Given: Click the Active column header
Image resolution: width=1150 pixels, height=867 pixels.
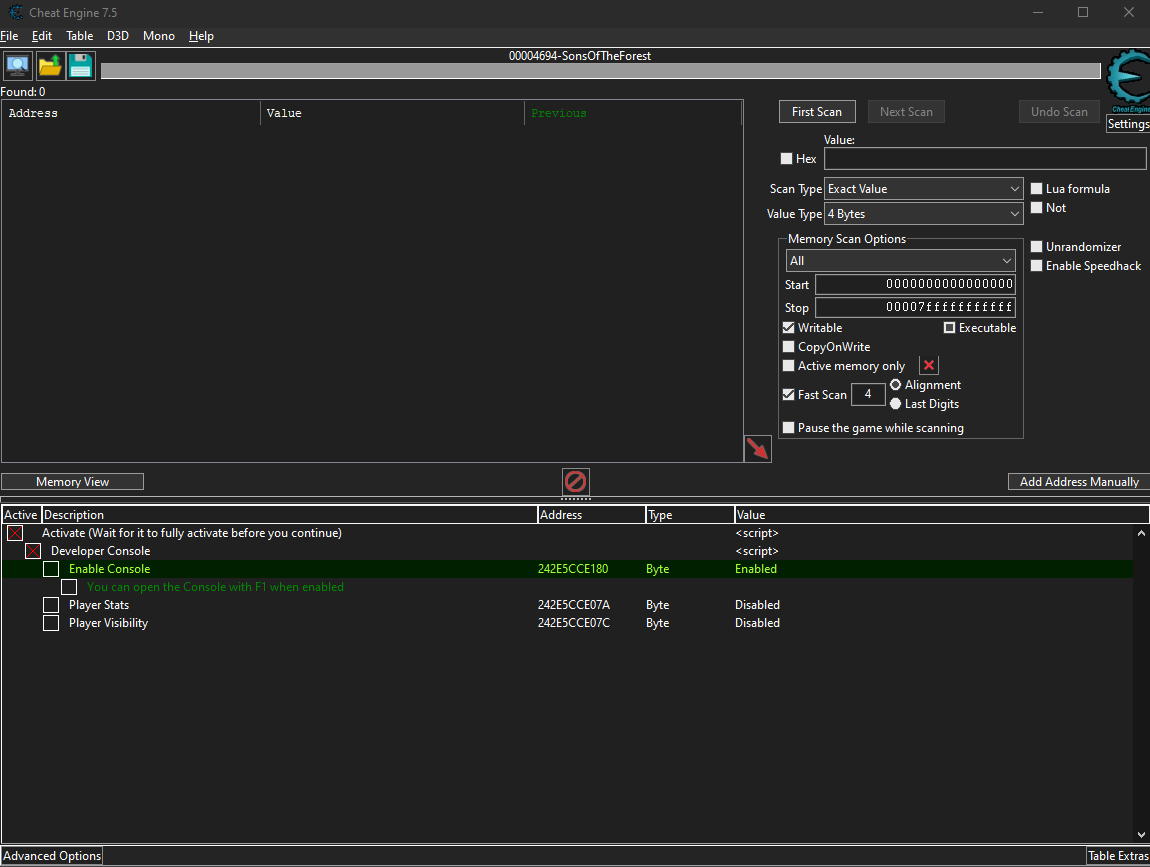Looking at the screenshot, I should (21, 515).
